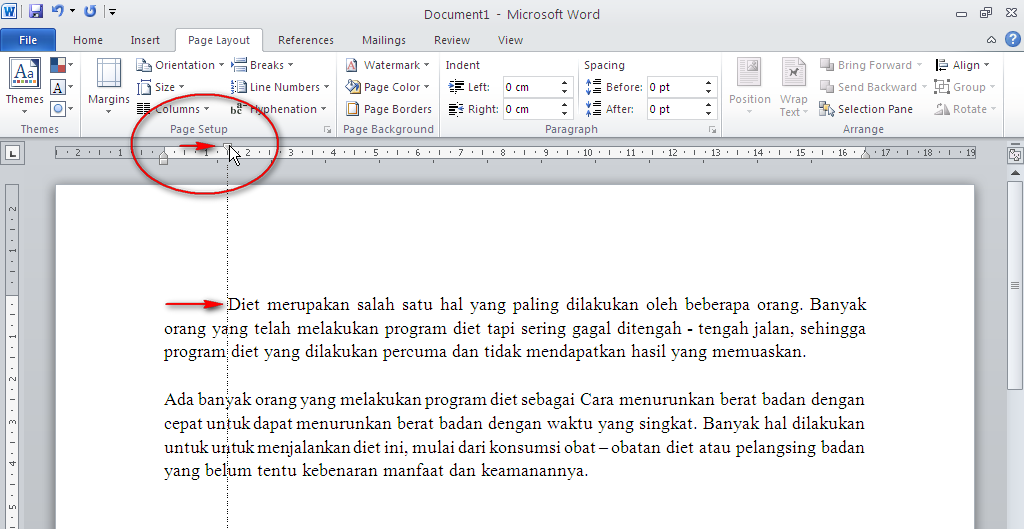1024x529 pixels.
Task: Click the Spacing Before value field
Action: (x=674, y=87)
